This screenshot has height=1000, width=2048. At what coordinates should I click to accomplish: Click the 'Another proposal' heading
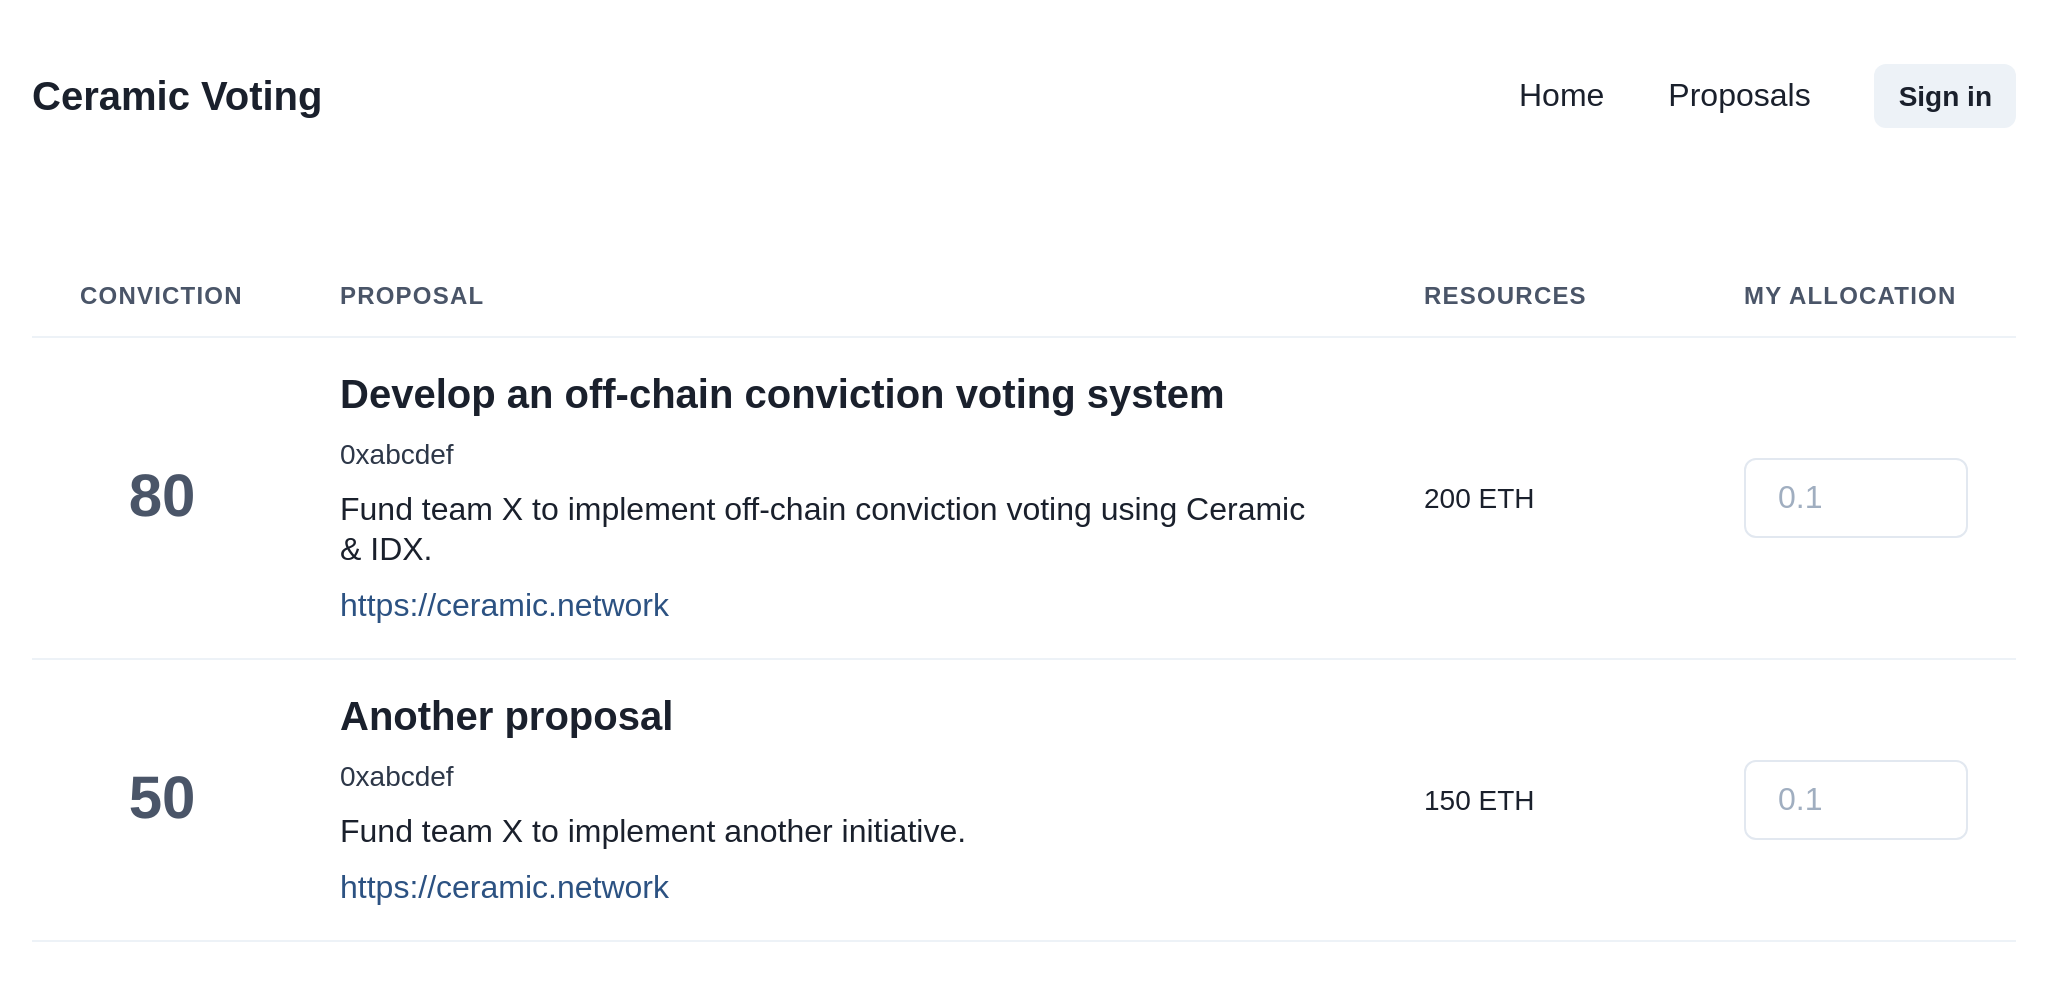click(x=506, y=717)
